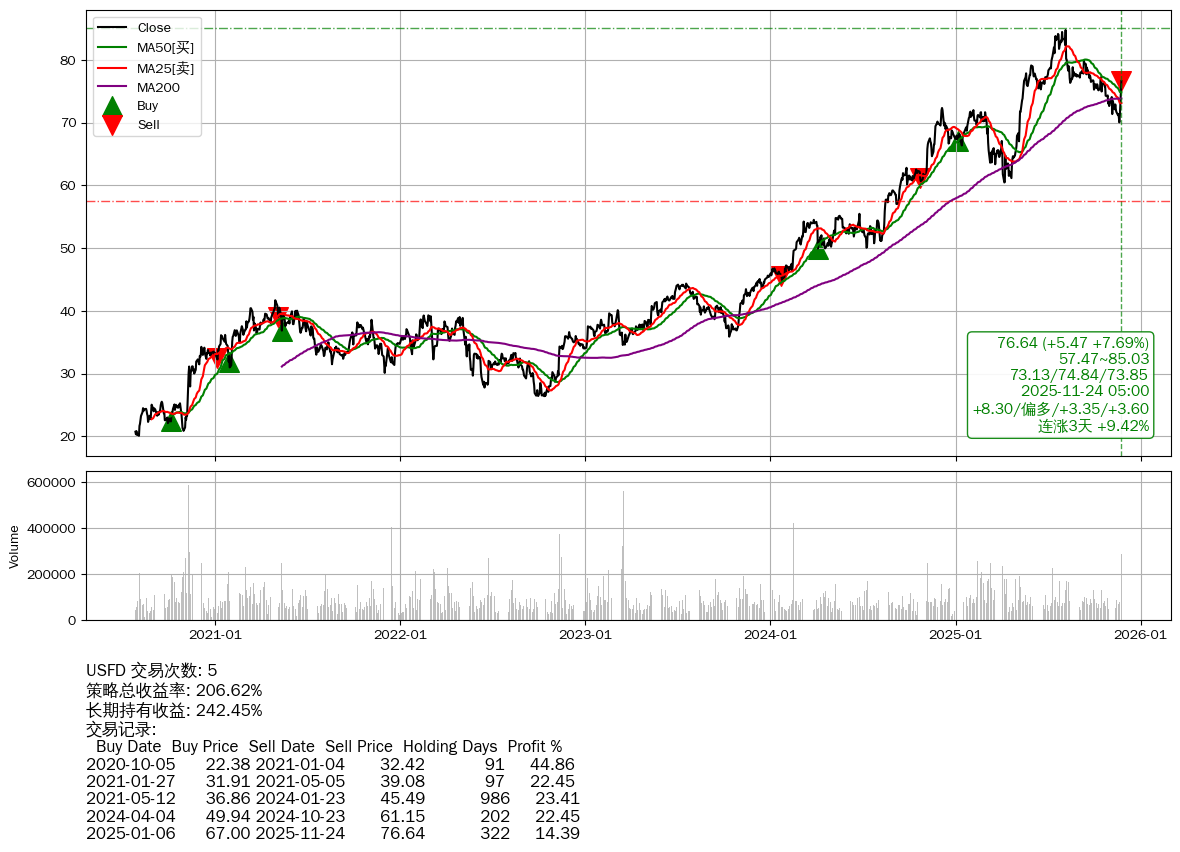
Task: Click the red Sell triangle icon in legend
Action: 113,125
